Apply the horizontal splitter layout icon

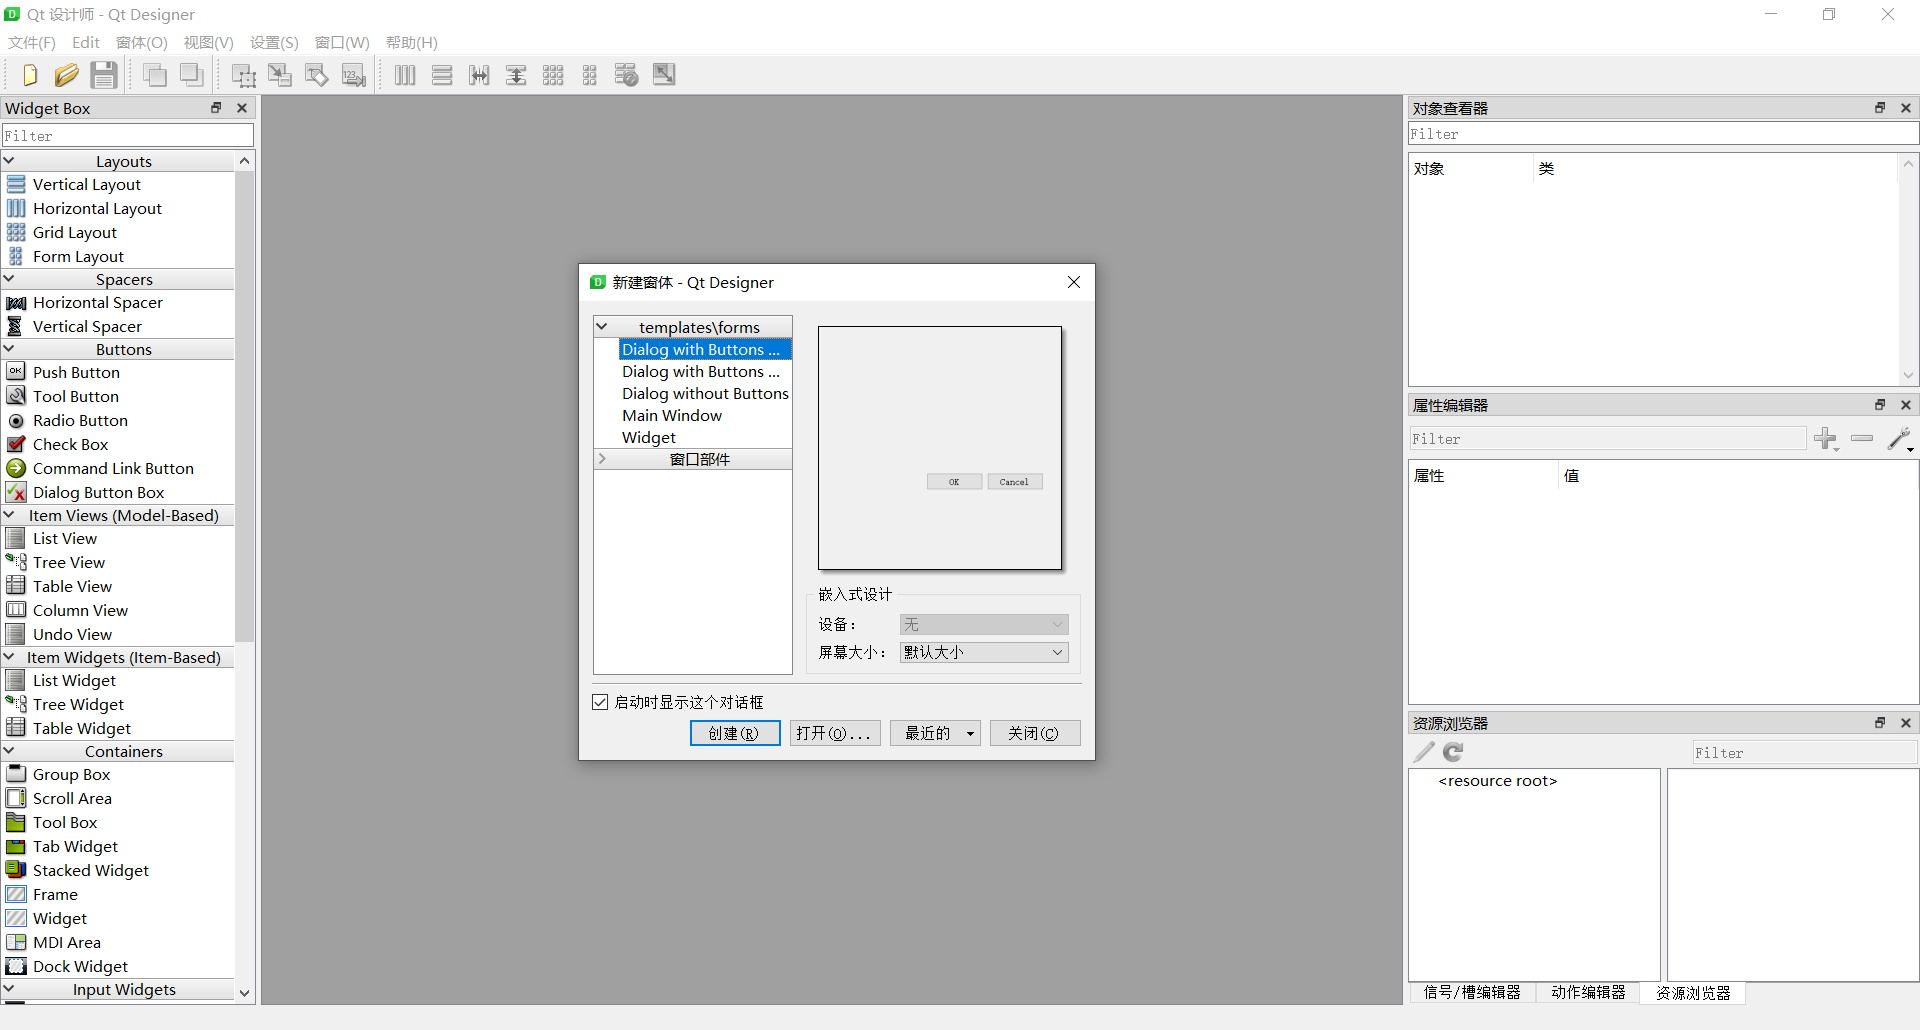point(479,75)
